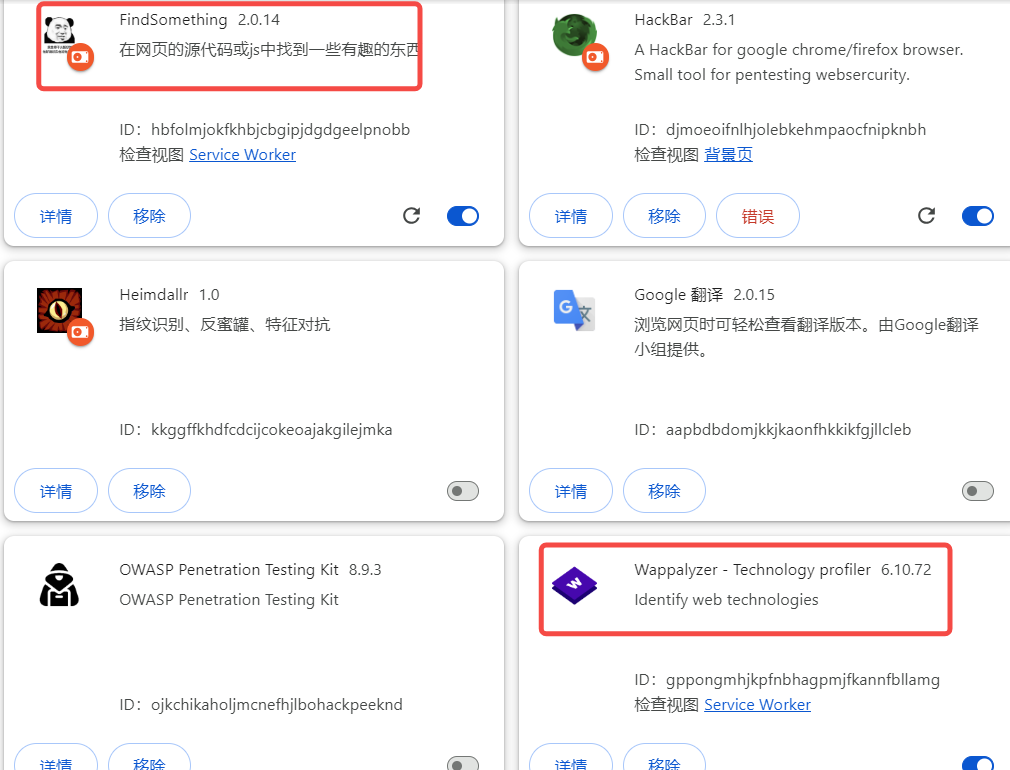Image resolution: width=1010 pixels, height=770 pixels.
Task: Open Wappalyzer Service Worker link
Action: coord(757,704)
